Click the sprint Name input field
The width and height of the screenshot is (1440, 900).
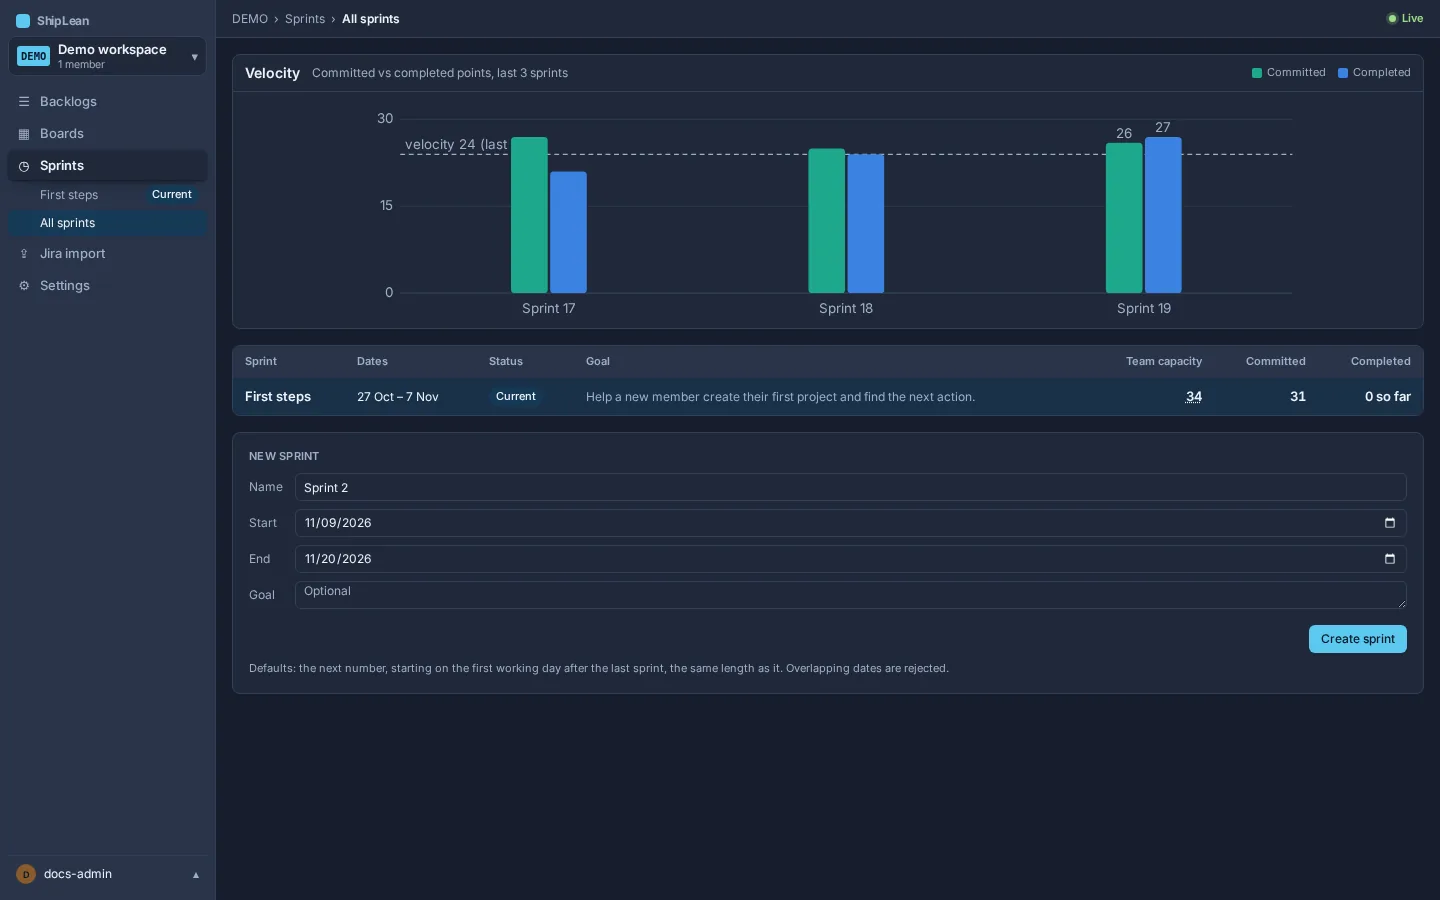(x=850, y=488)
